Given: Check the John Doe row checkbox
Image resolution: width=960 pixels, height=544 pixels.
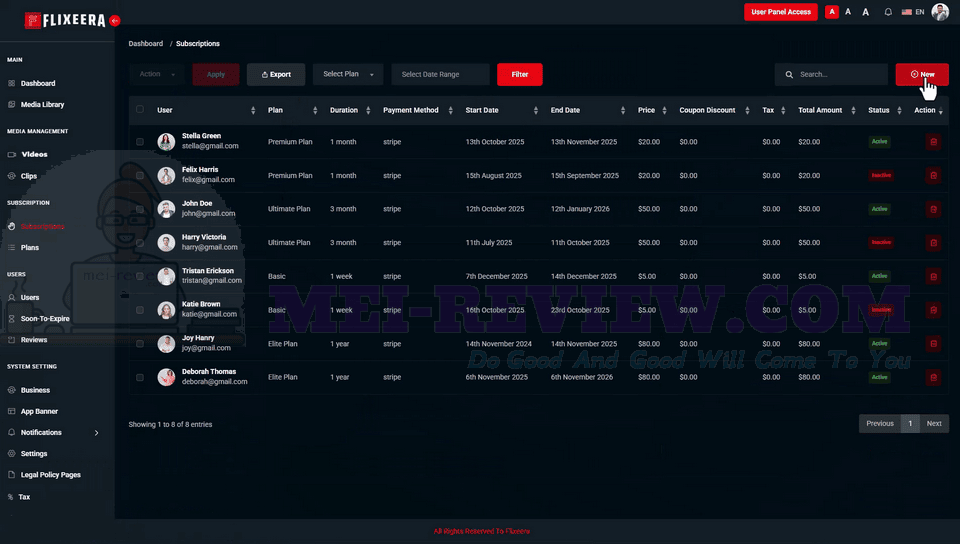Looking at the screenshot, I should click(140, 209).
